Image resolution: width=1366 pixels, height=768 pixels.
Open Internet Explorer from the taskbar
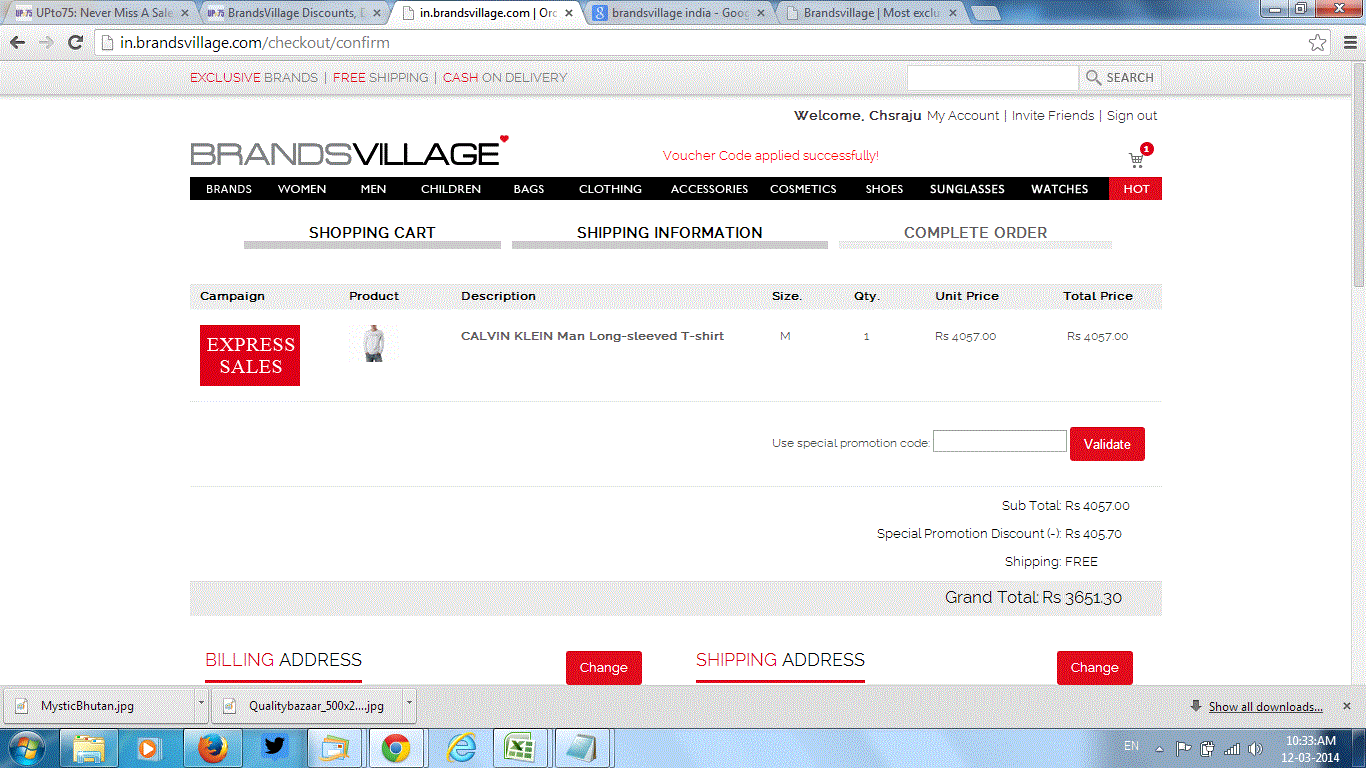pyautogui.click(x=461, y=748)
